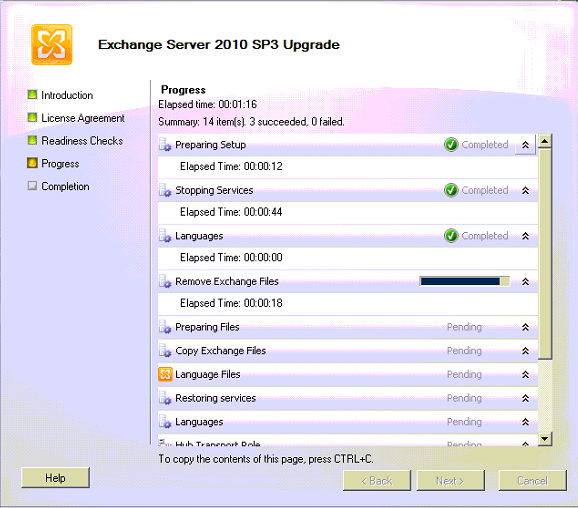This screenshot has width=578, height=508.
Task: Expand the pending Languages section
Action: pyautogui.click(x=525, y=422)
